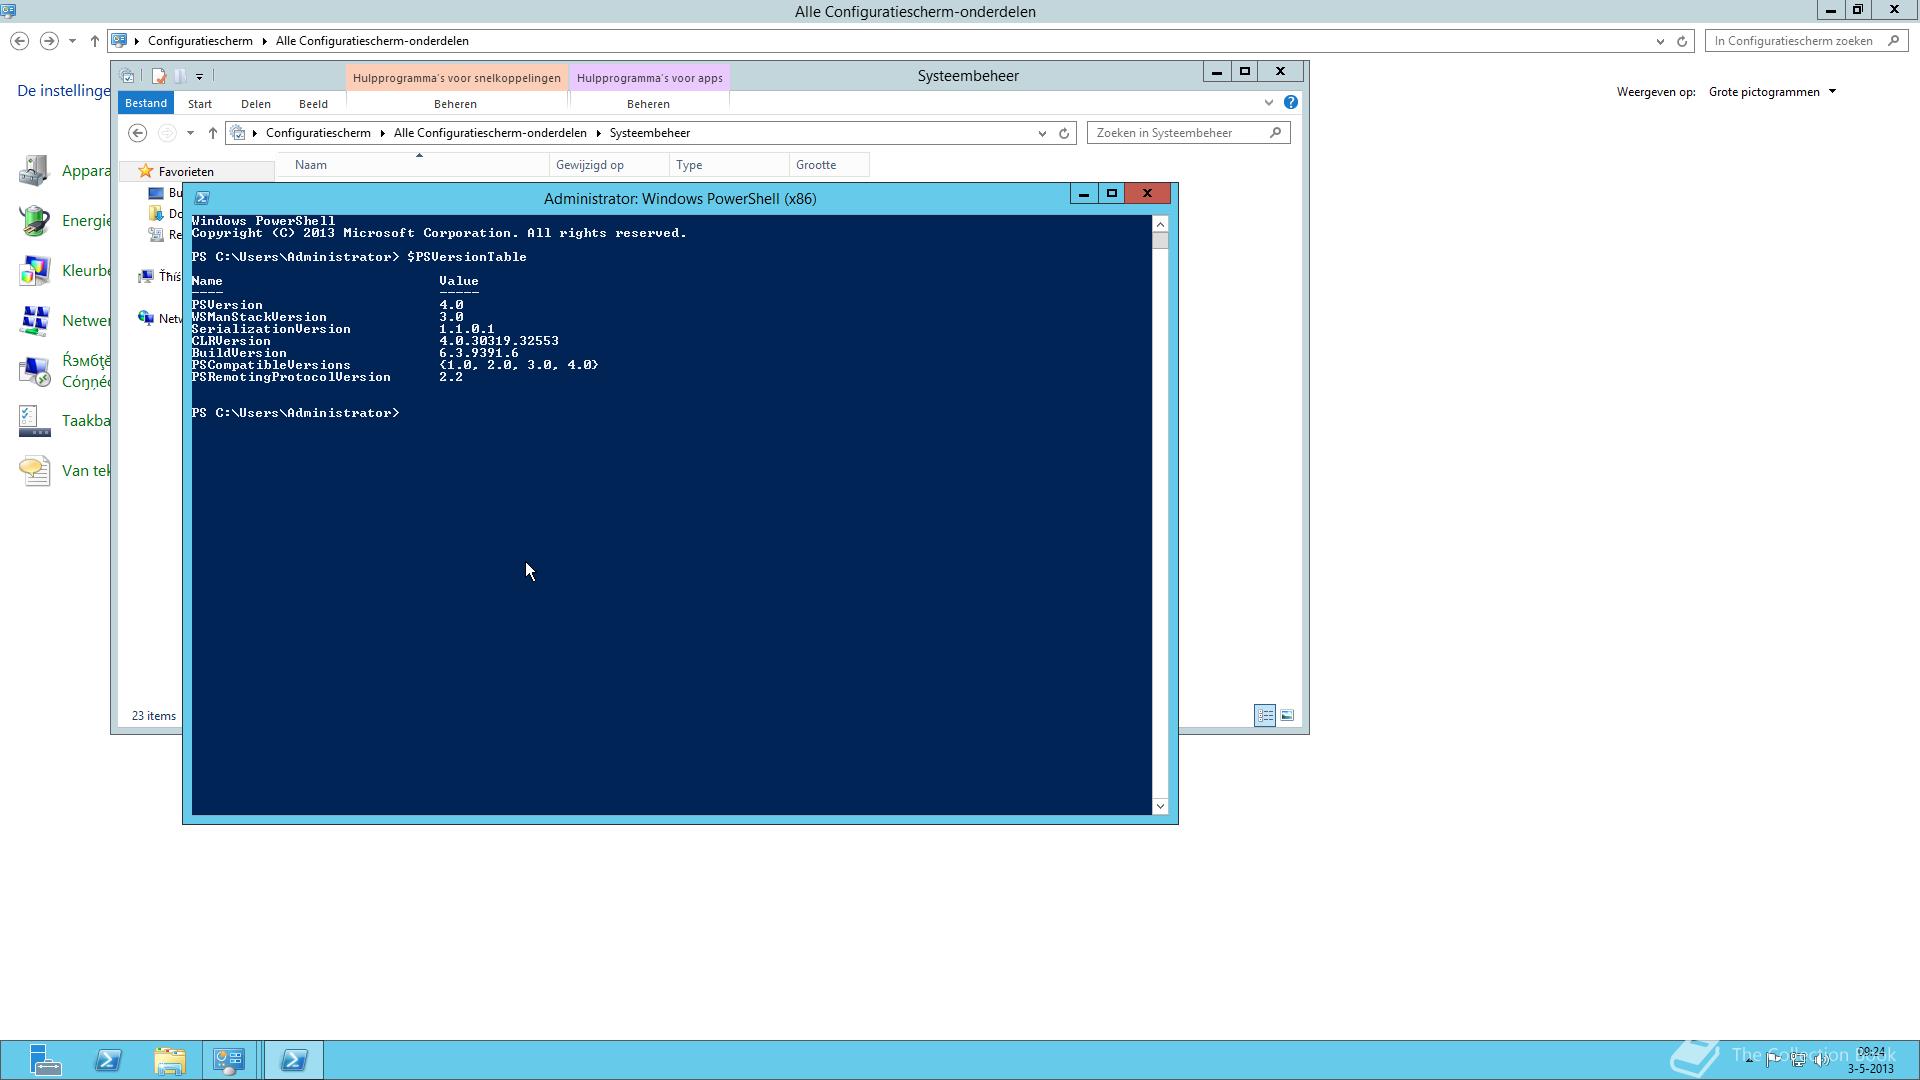The width and height of the screenshot is (1920, 1080).
Task: Click the PowerShell scrollbar thumb
Action: coord(1160,240)
